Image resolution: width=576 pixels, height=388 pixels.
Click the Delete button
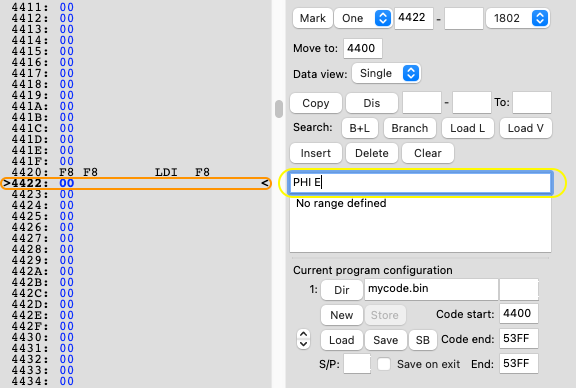(372, 153)
